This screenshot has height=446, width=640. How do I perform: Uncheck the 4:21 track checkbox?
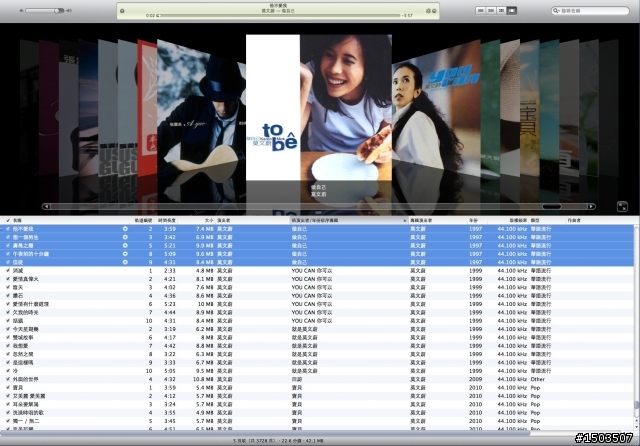point(8,279)
